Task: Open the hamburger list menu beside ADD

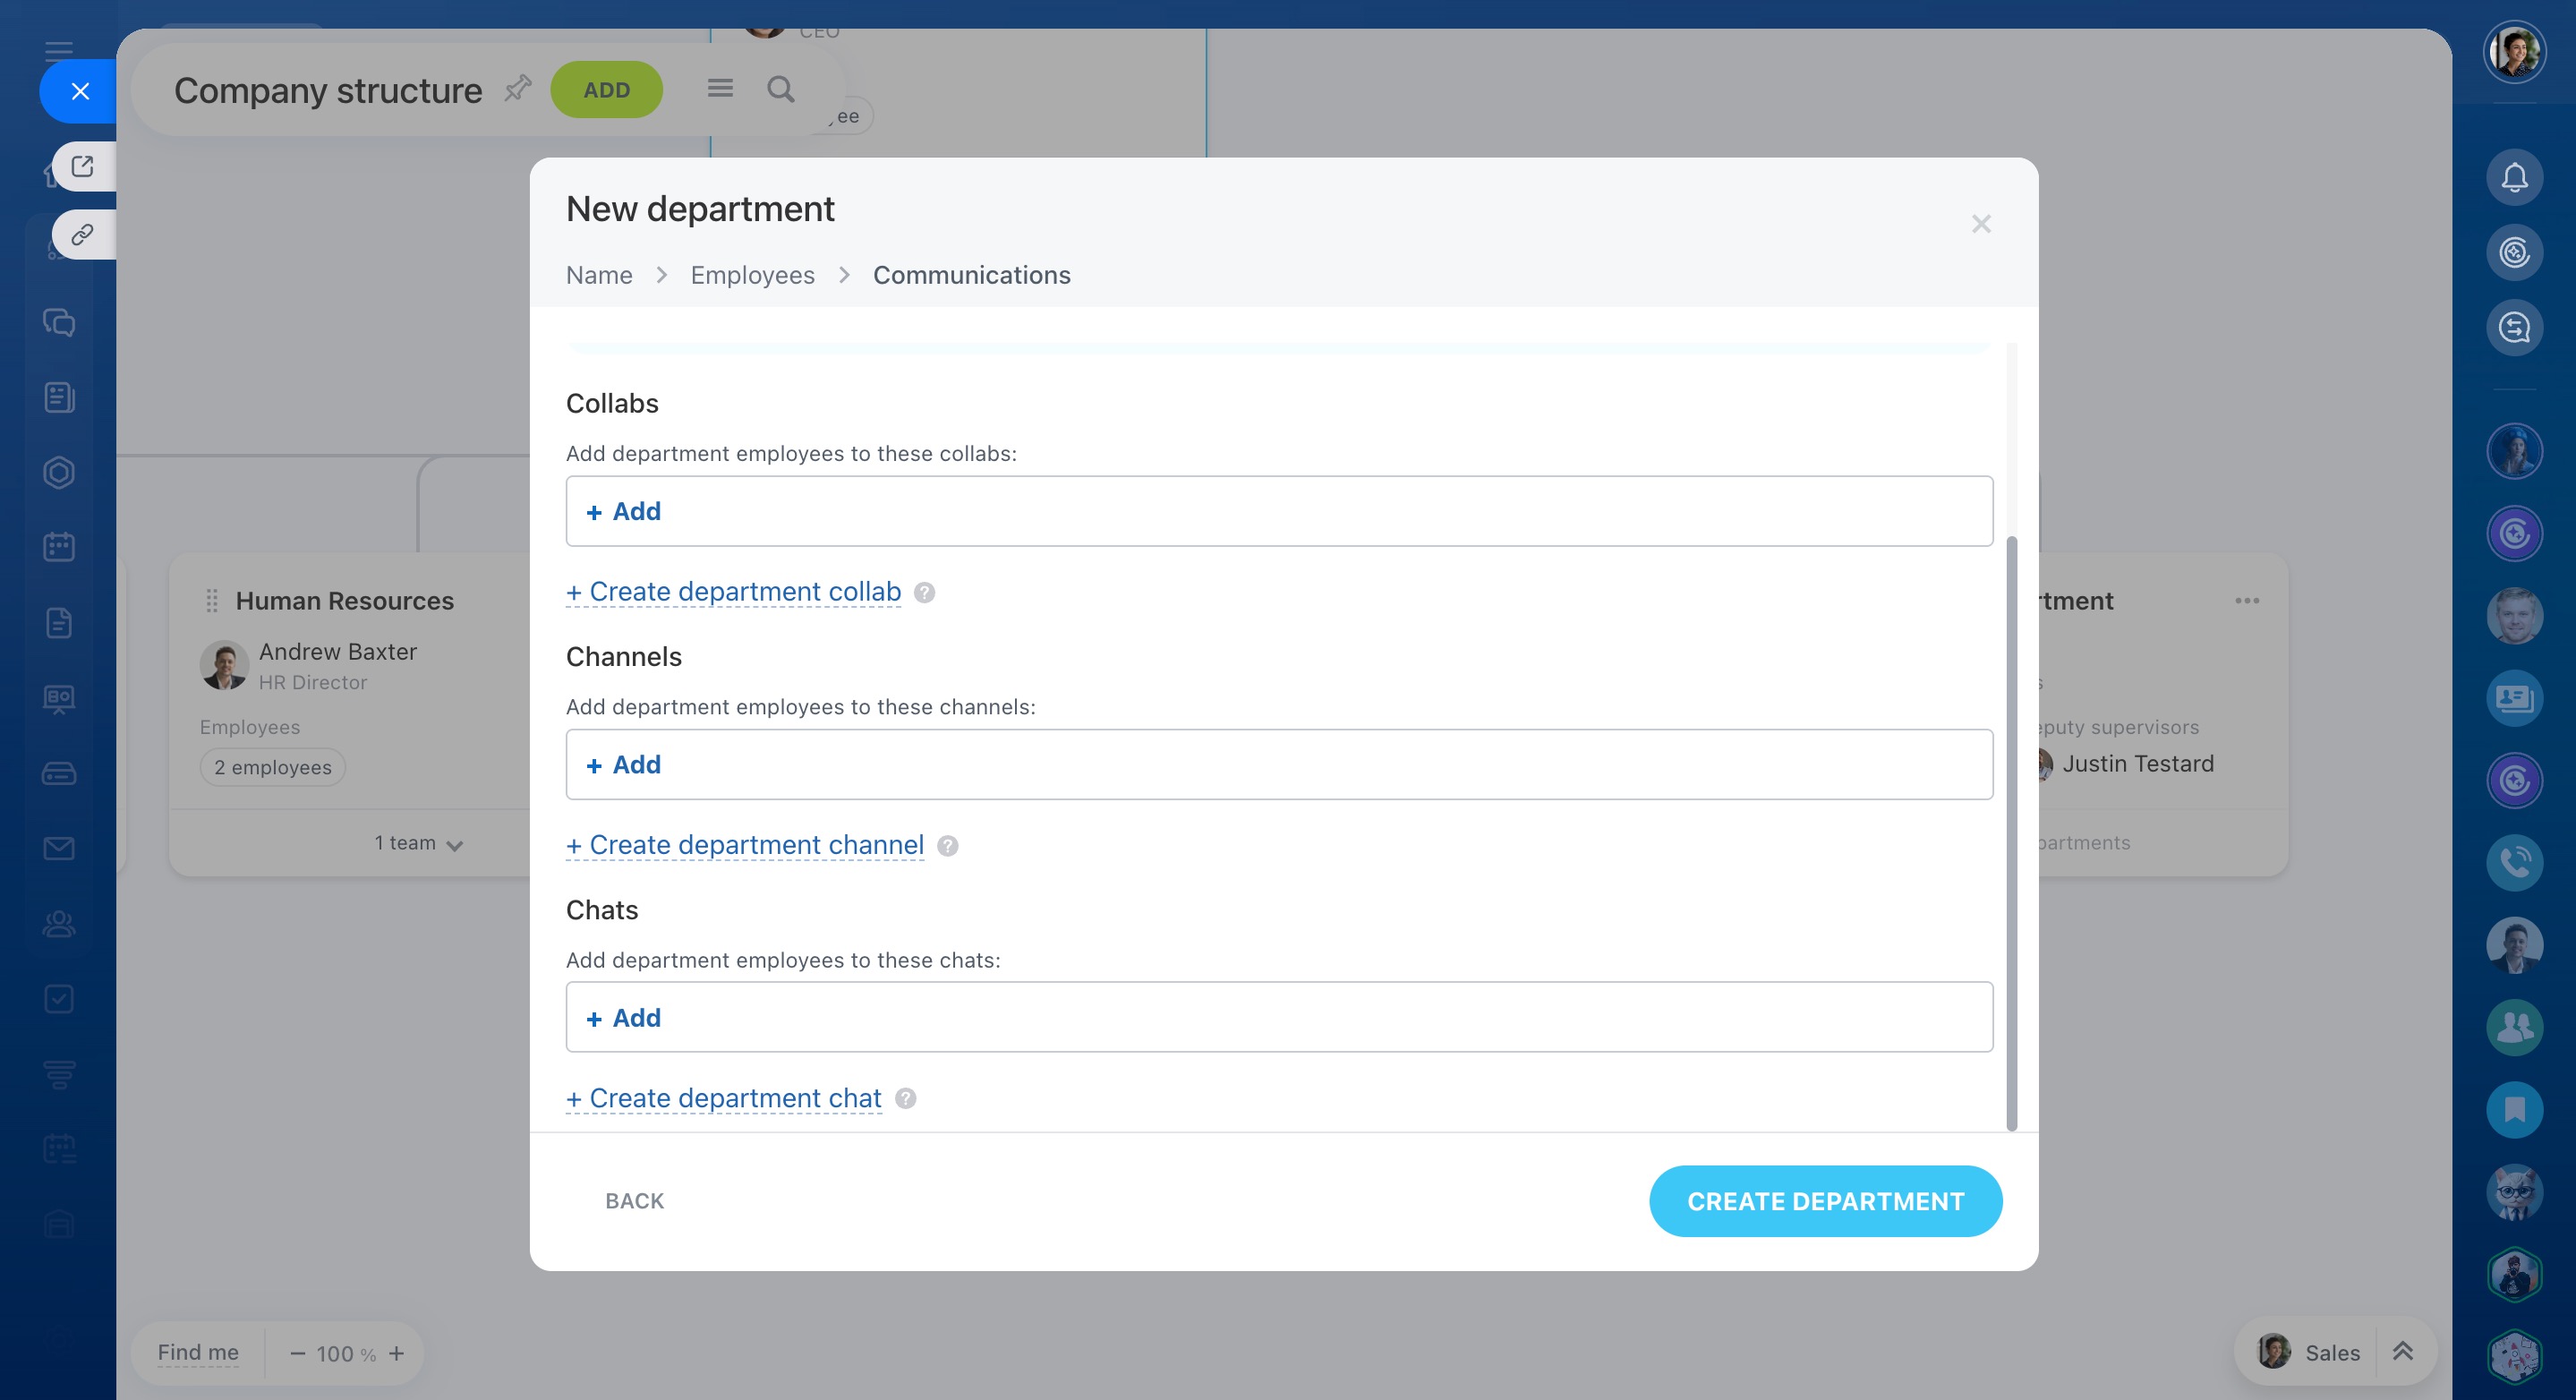Action: click(x=720, y=89)
